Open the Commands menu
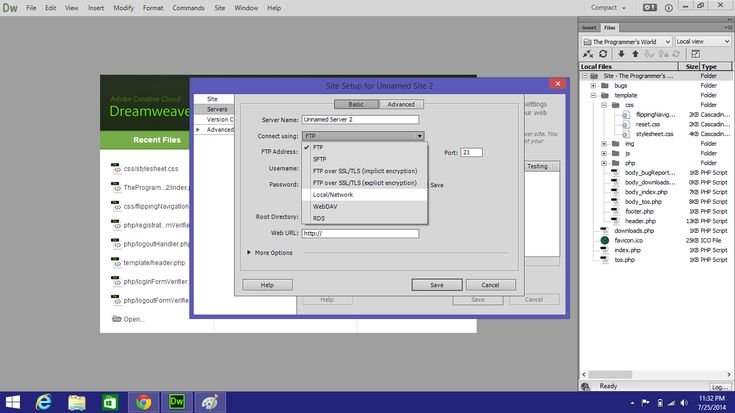735x413 pixels. pyautogui.click(x=188, y=8)
